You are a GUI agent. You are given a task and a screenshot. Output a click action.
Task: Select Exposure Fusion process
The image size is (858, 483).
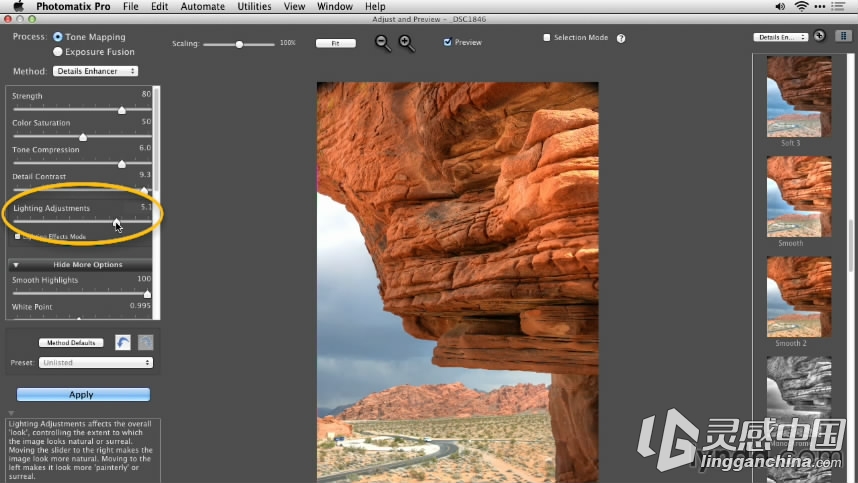pyautogui.click(x=57, y=51)
